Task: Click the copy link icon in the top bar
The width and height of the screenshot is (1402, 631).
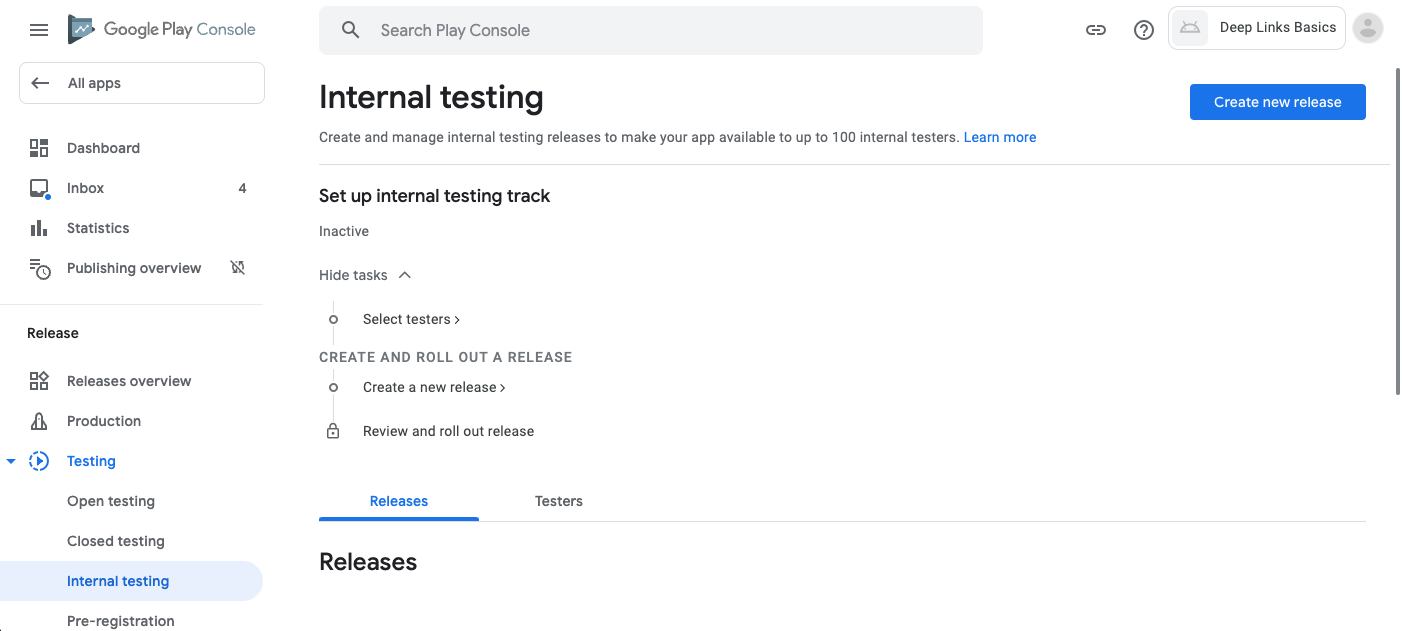Action: click(x=1096, y=30)
